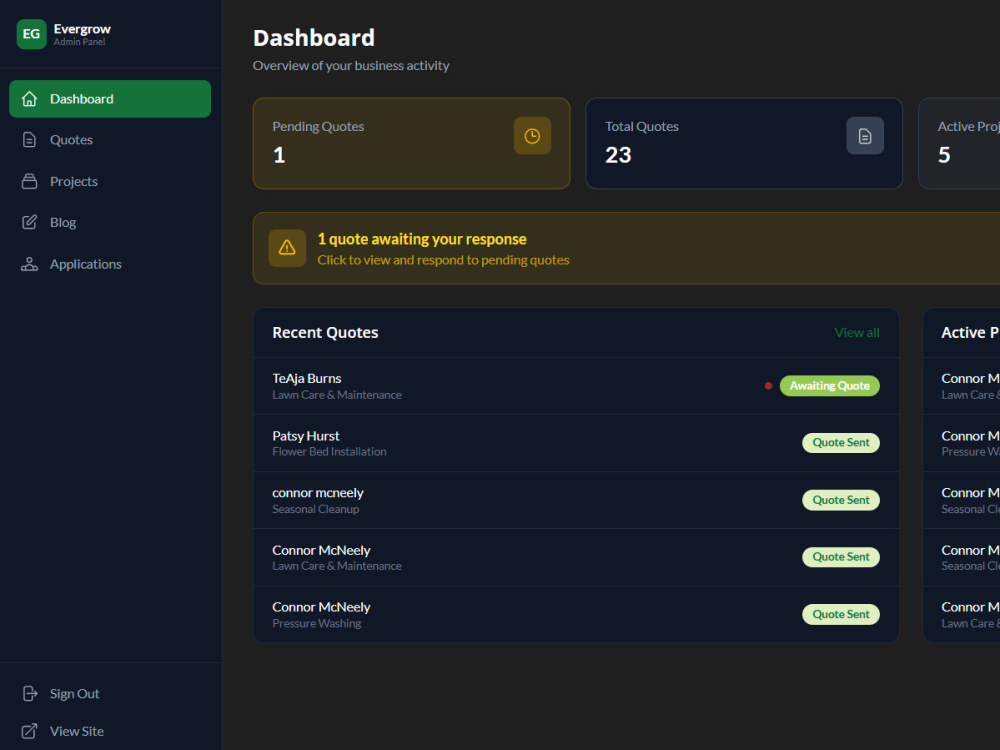
Task: Open the Dashboard menu item
Action: [110, 99]
